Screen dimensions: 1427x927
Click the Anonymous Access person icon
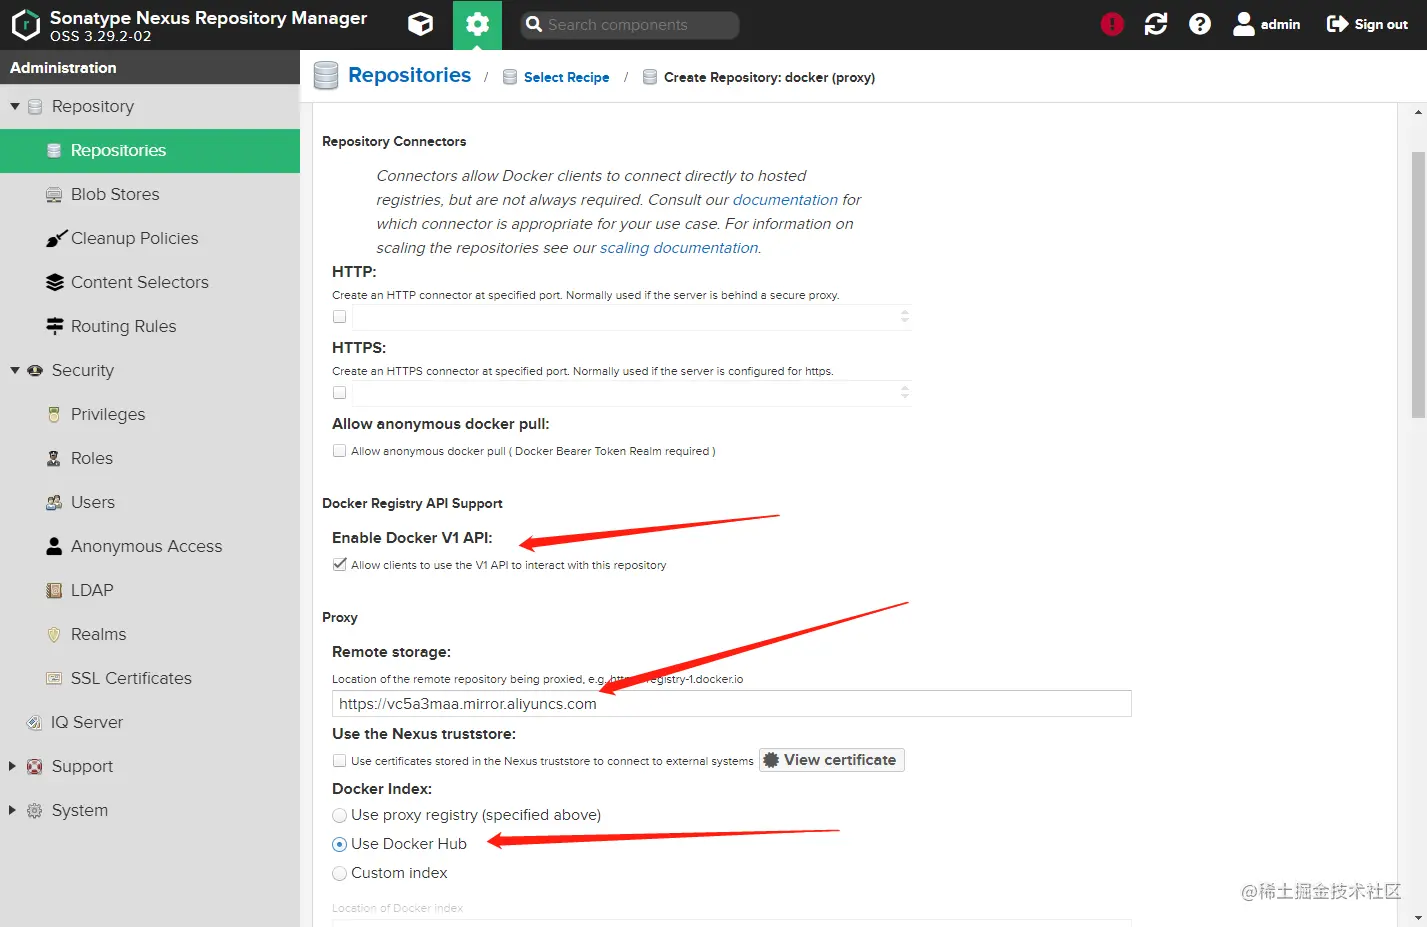[x=54, y=546]
